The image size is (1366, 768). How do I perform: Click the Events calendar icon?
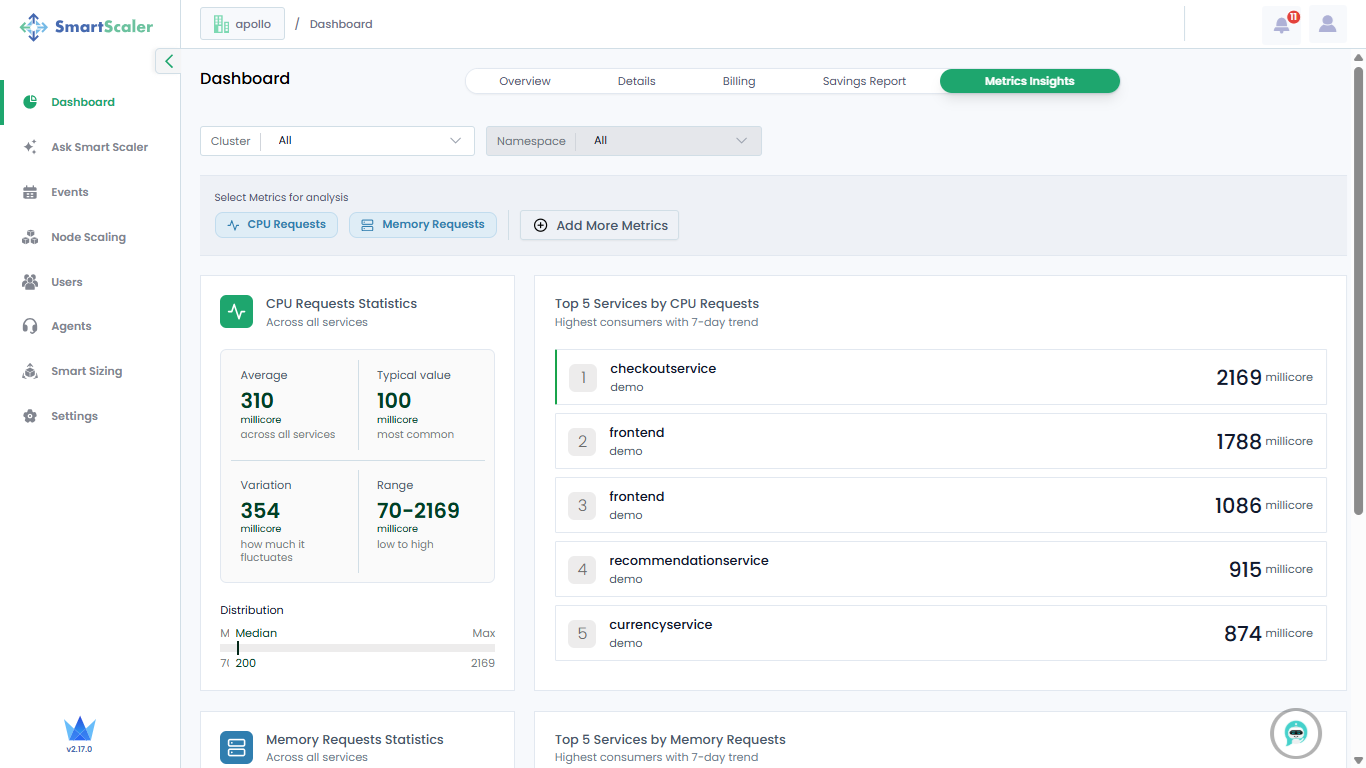(x=30, y=192)
